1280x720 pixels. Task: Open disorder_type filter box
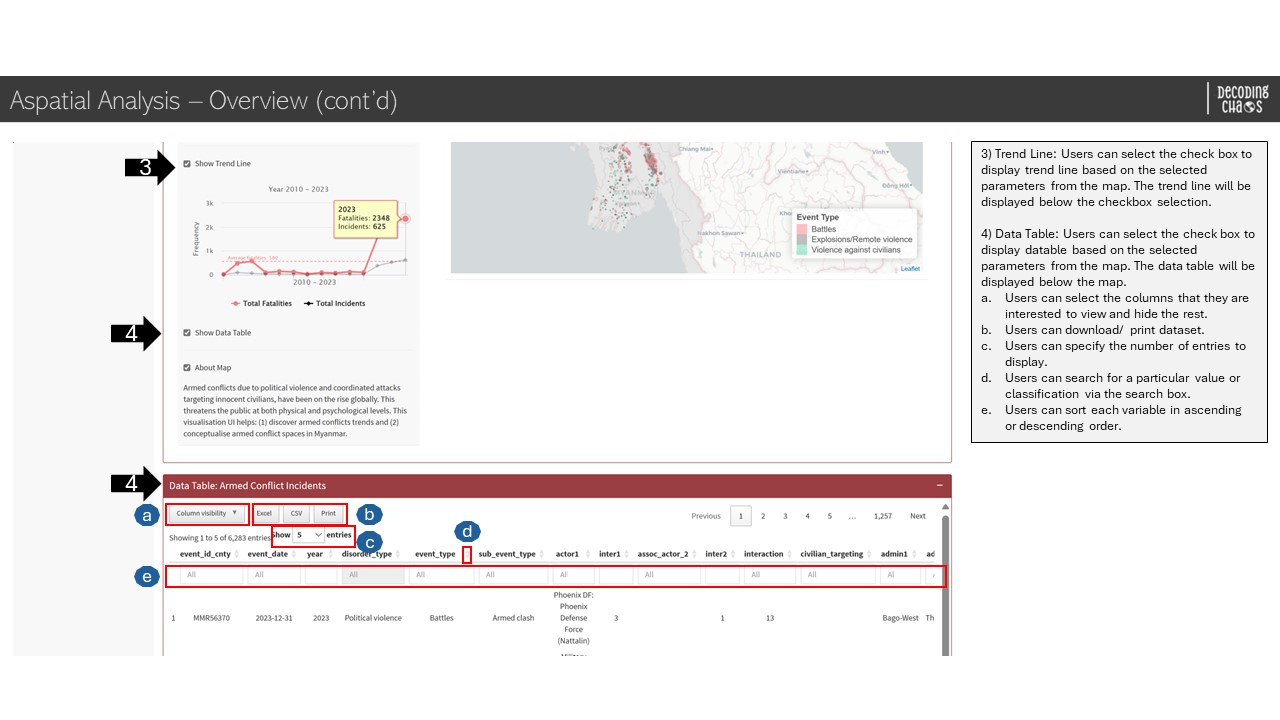[x=371, y=575]
